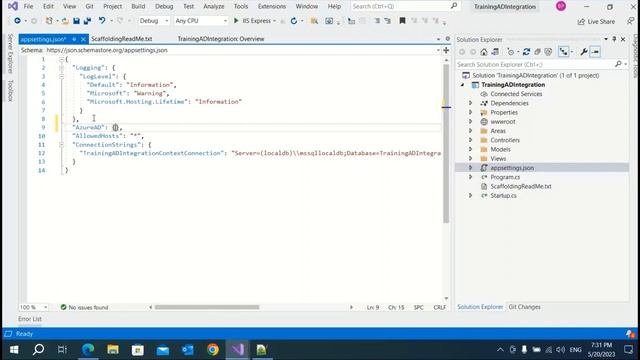Click the No issues found indicator

coord(84,307)
